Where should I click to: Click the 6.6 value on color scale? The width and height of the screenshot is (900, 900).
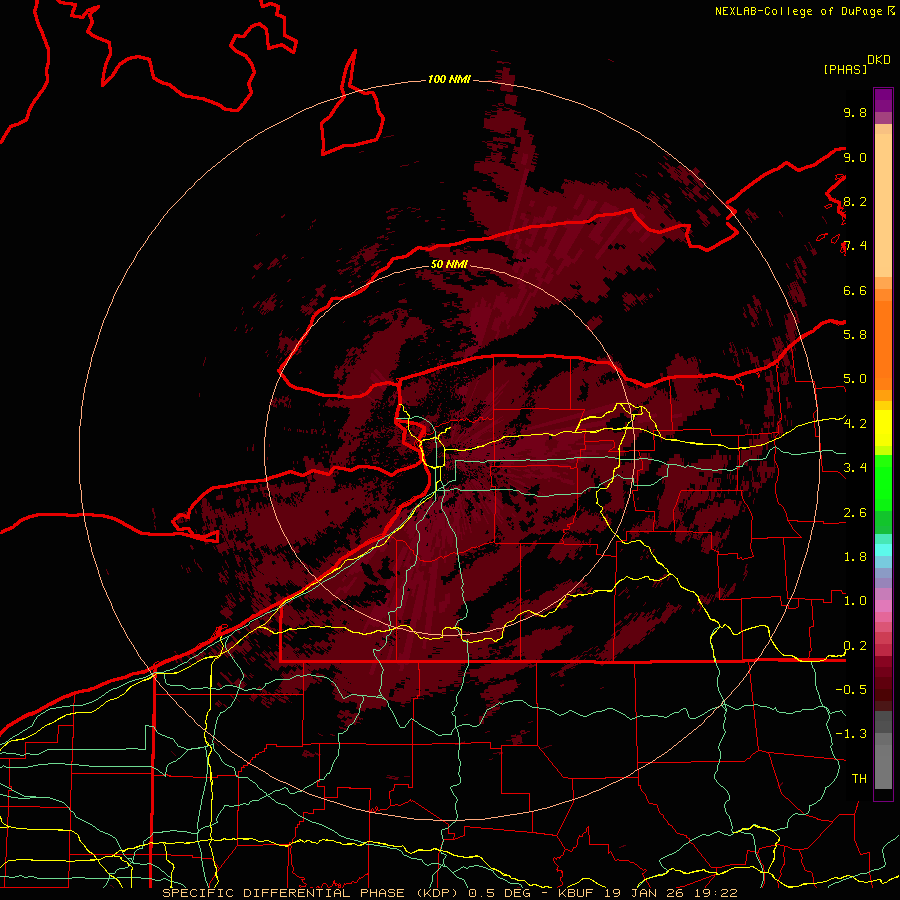pyautogui.click(x=855, y=290)
